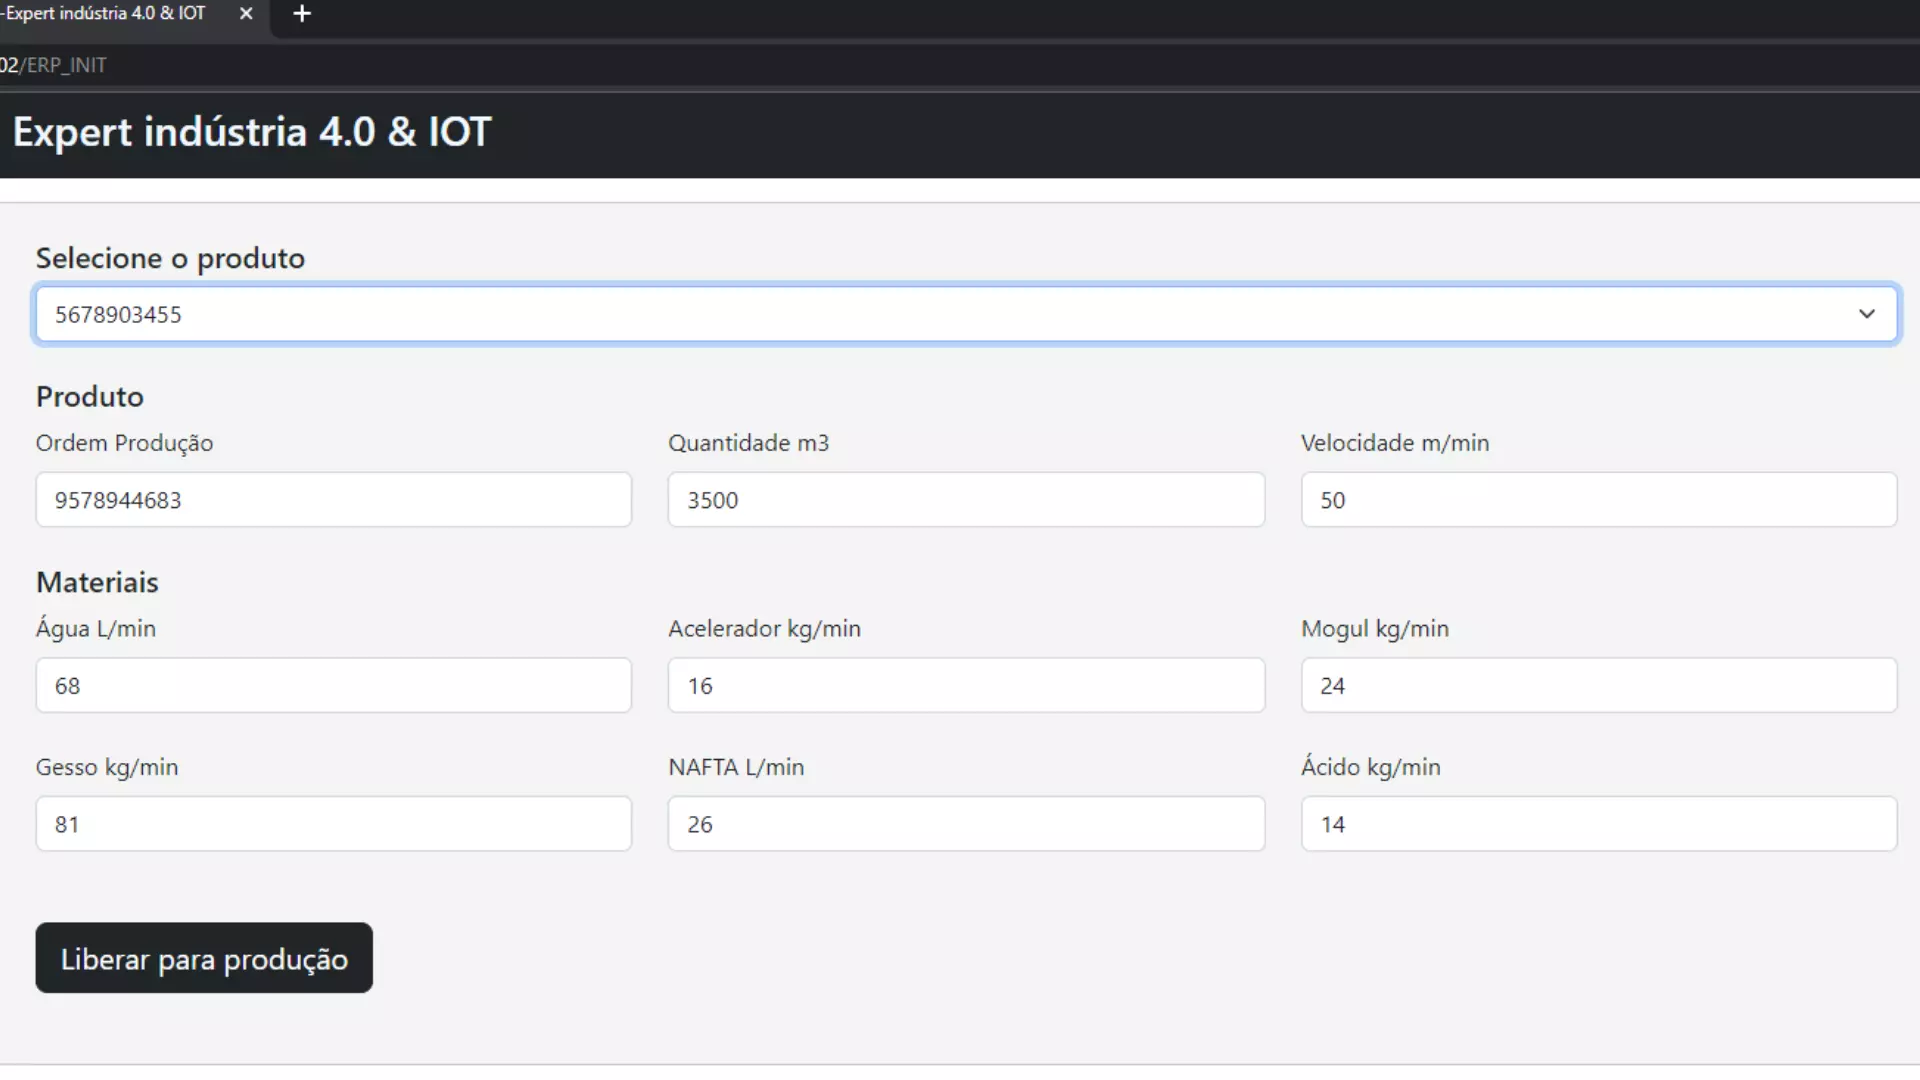The image size is (1920, 1080).
Task: Click the Quantidade m3 field showing 3500
Action: coord(966,500)
